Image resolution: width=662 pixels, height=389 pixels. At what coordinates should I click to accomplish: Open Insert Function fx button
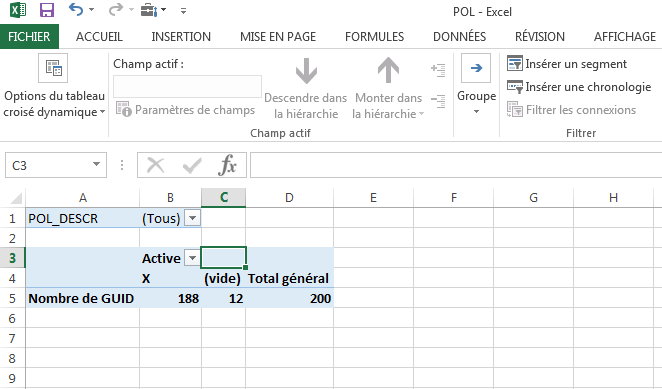point(228,165)
